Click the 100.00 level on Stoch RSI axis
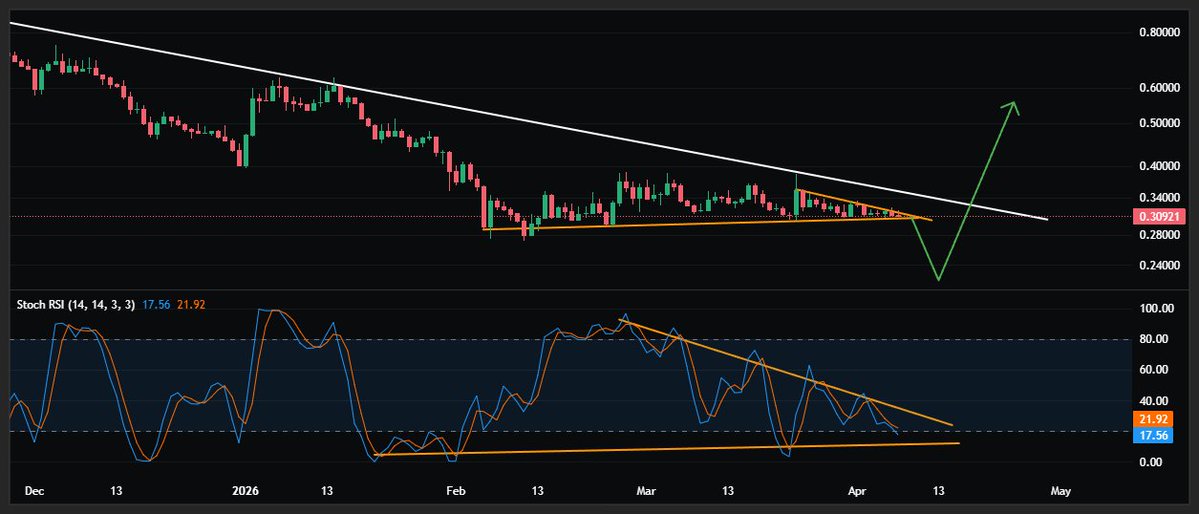 (x=1160, y=309)
